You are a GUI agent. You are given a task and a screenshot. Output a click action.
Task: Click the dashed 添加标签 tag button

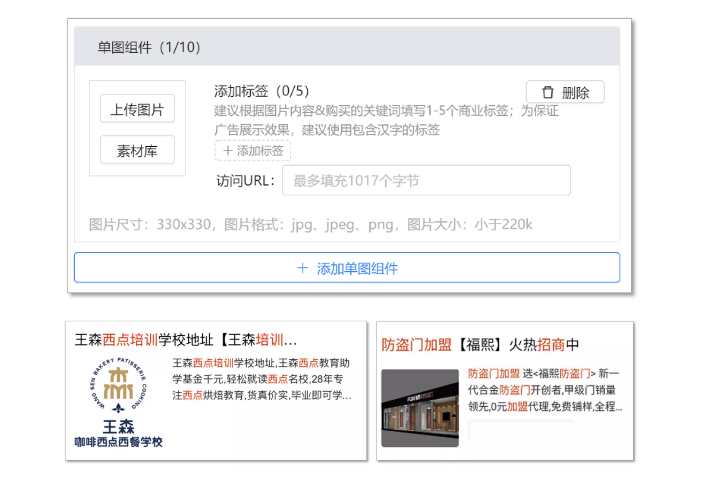coord(252,151)
